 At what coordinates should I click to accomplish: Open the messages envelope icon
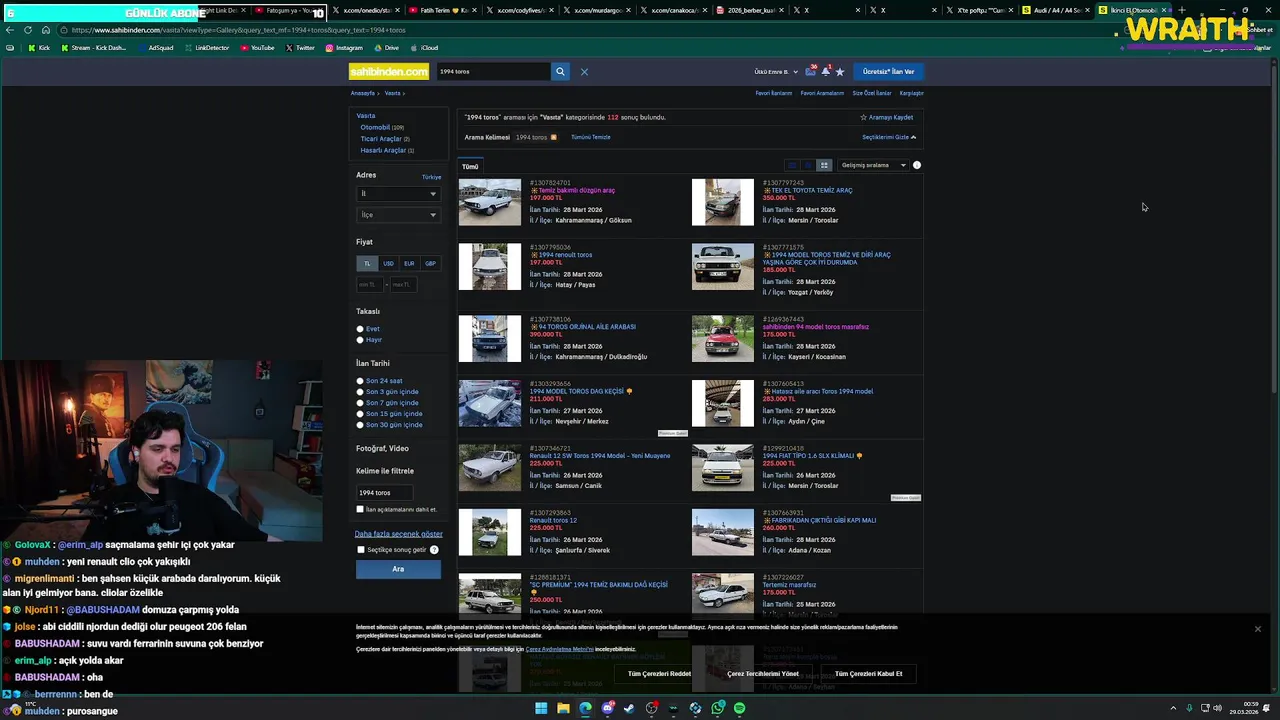[811, 71]
